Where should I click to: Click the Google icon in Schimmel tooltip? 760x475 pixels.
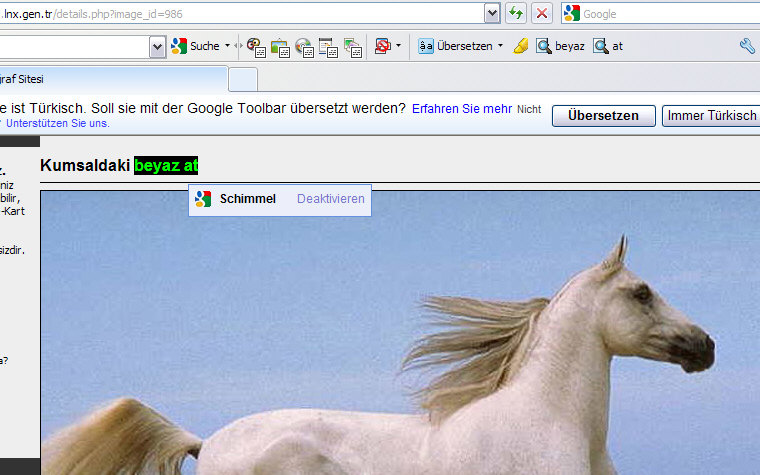click(203, 199)
